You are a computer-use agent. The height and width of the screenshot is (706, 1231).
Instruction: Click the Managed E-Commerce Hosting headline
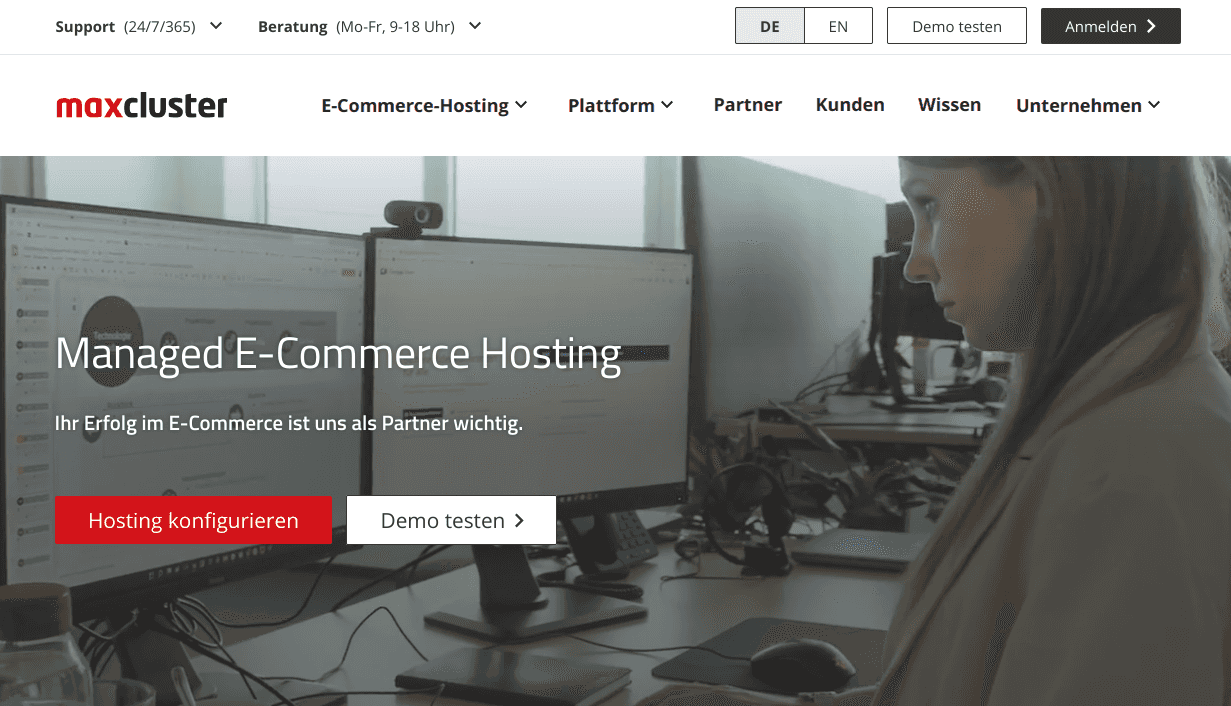(338, 354)
